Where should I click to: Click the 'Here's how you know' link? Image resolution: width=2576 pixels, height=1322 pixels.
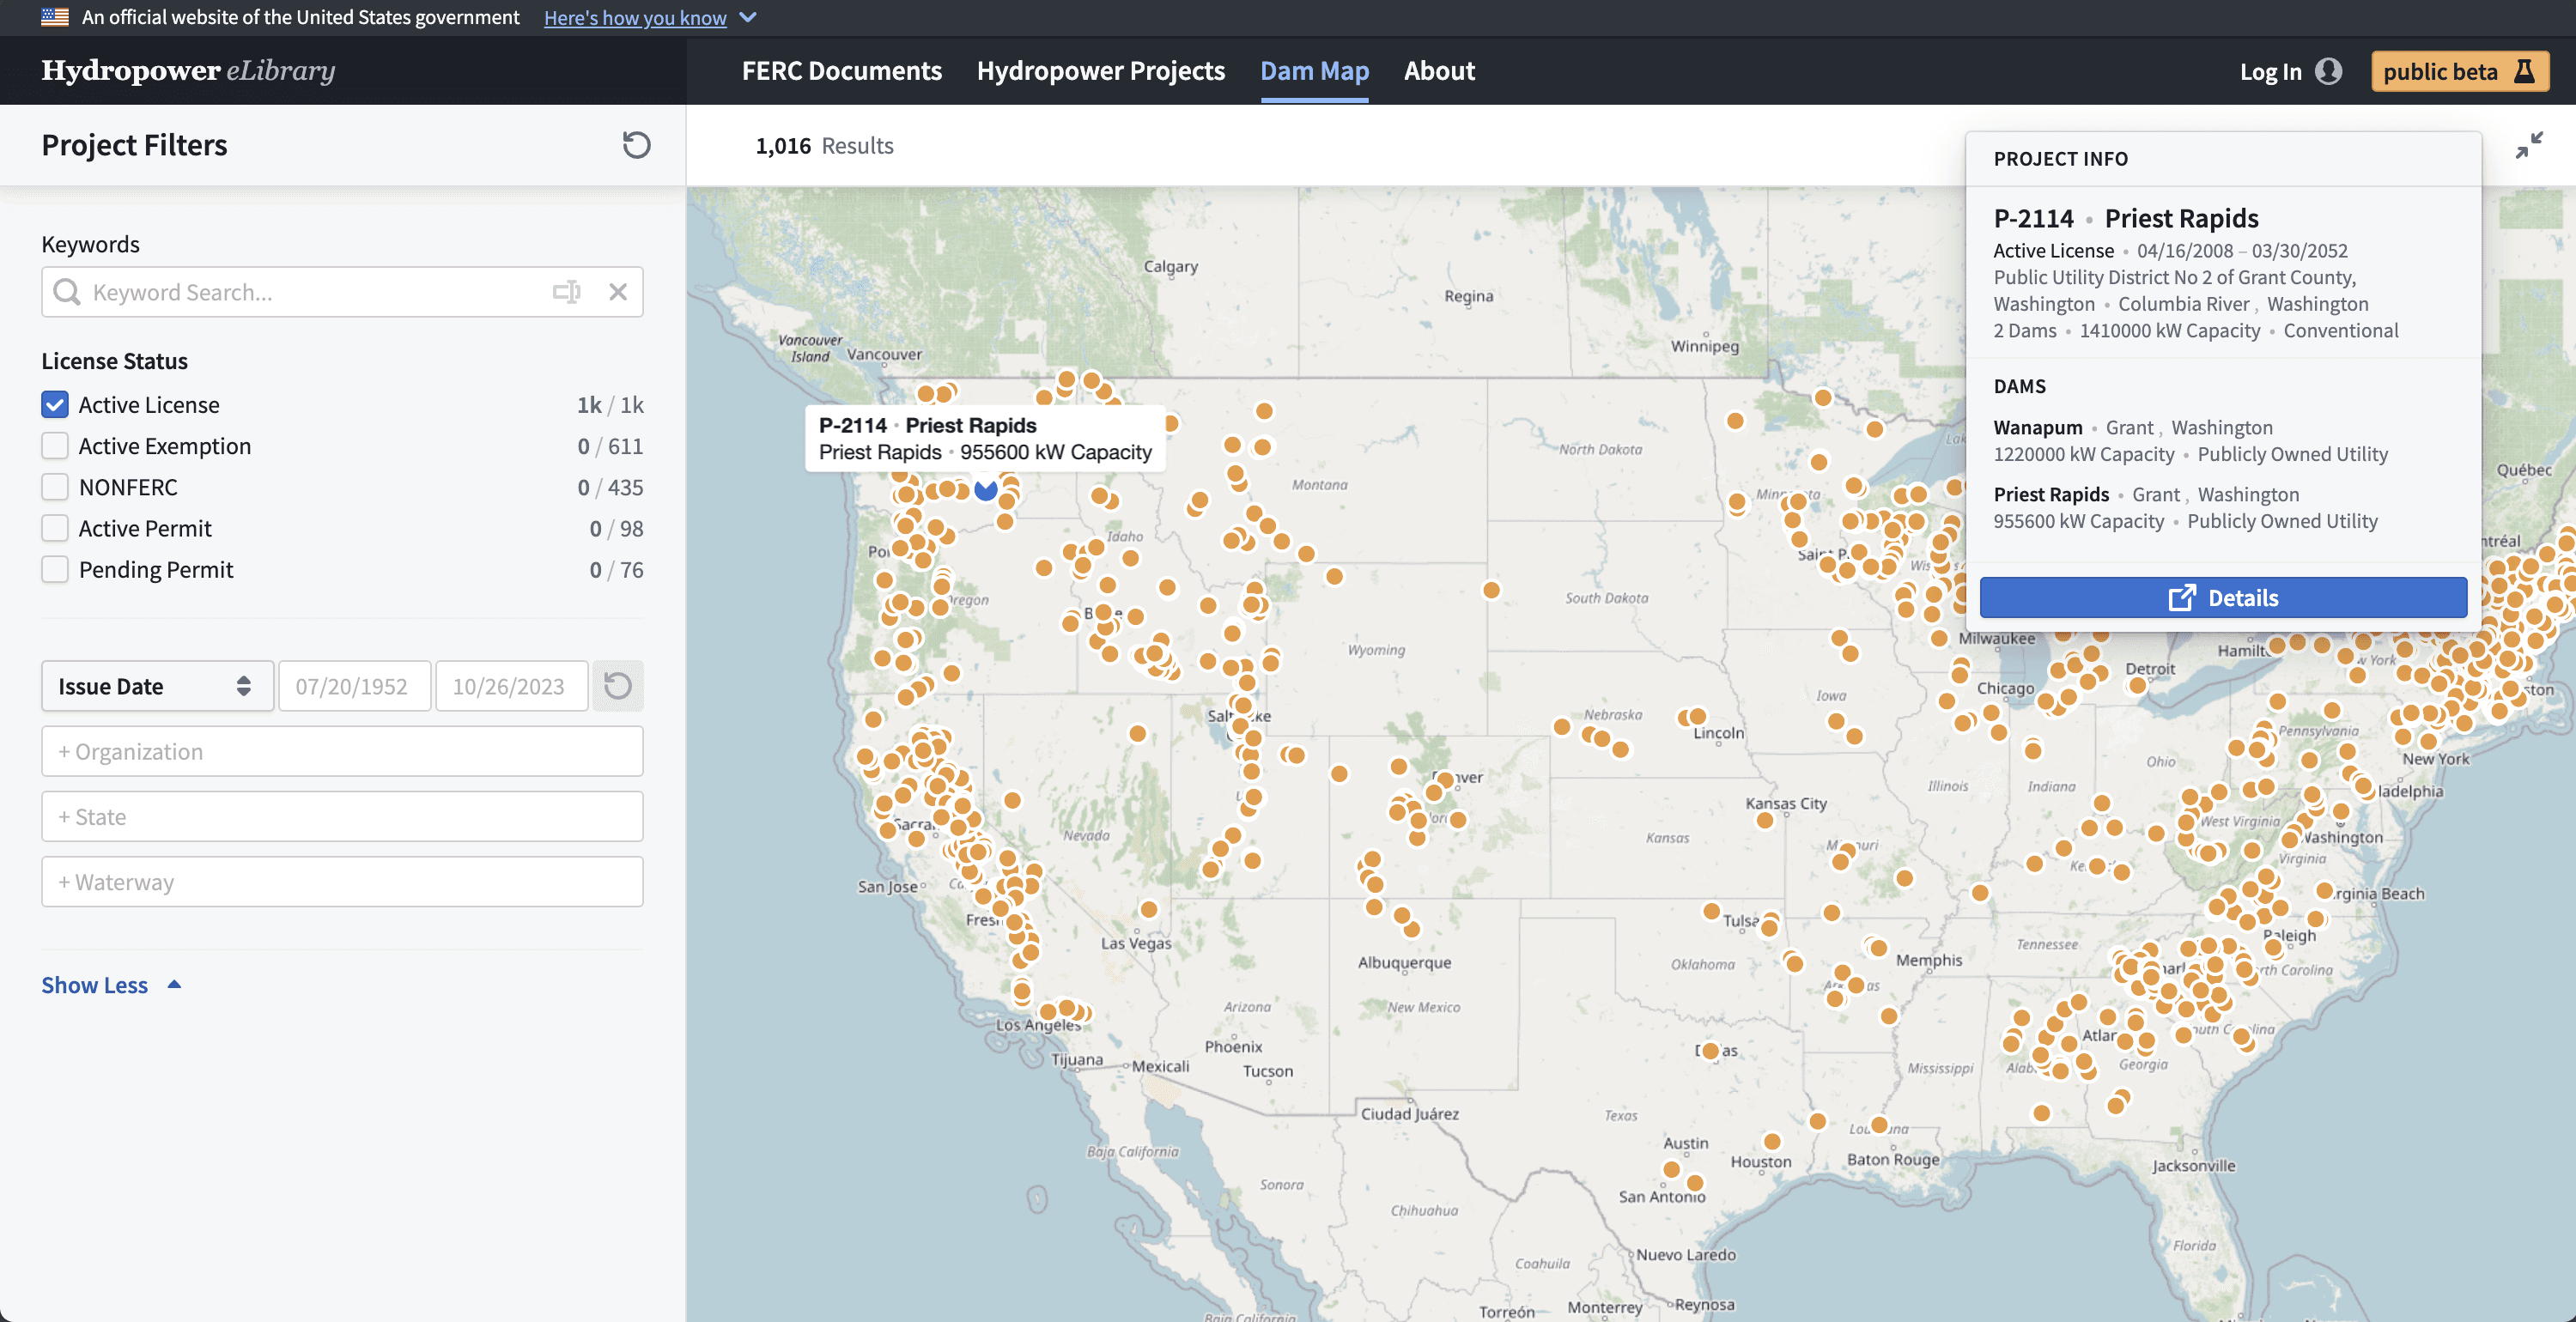coord(635,17)
